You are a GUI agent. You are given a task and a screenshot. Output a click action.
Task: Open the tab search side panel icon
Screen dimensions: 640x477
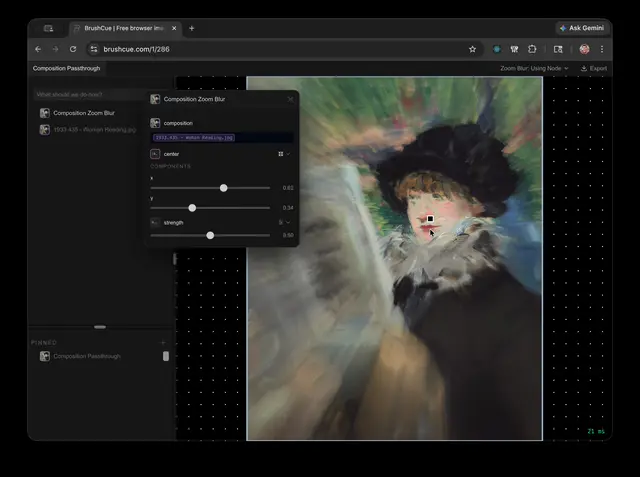pyautogui.click(x=558, y=49)
